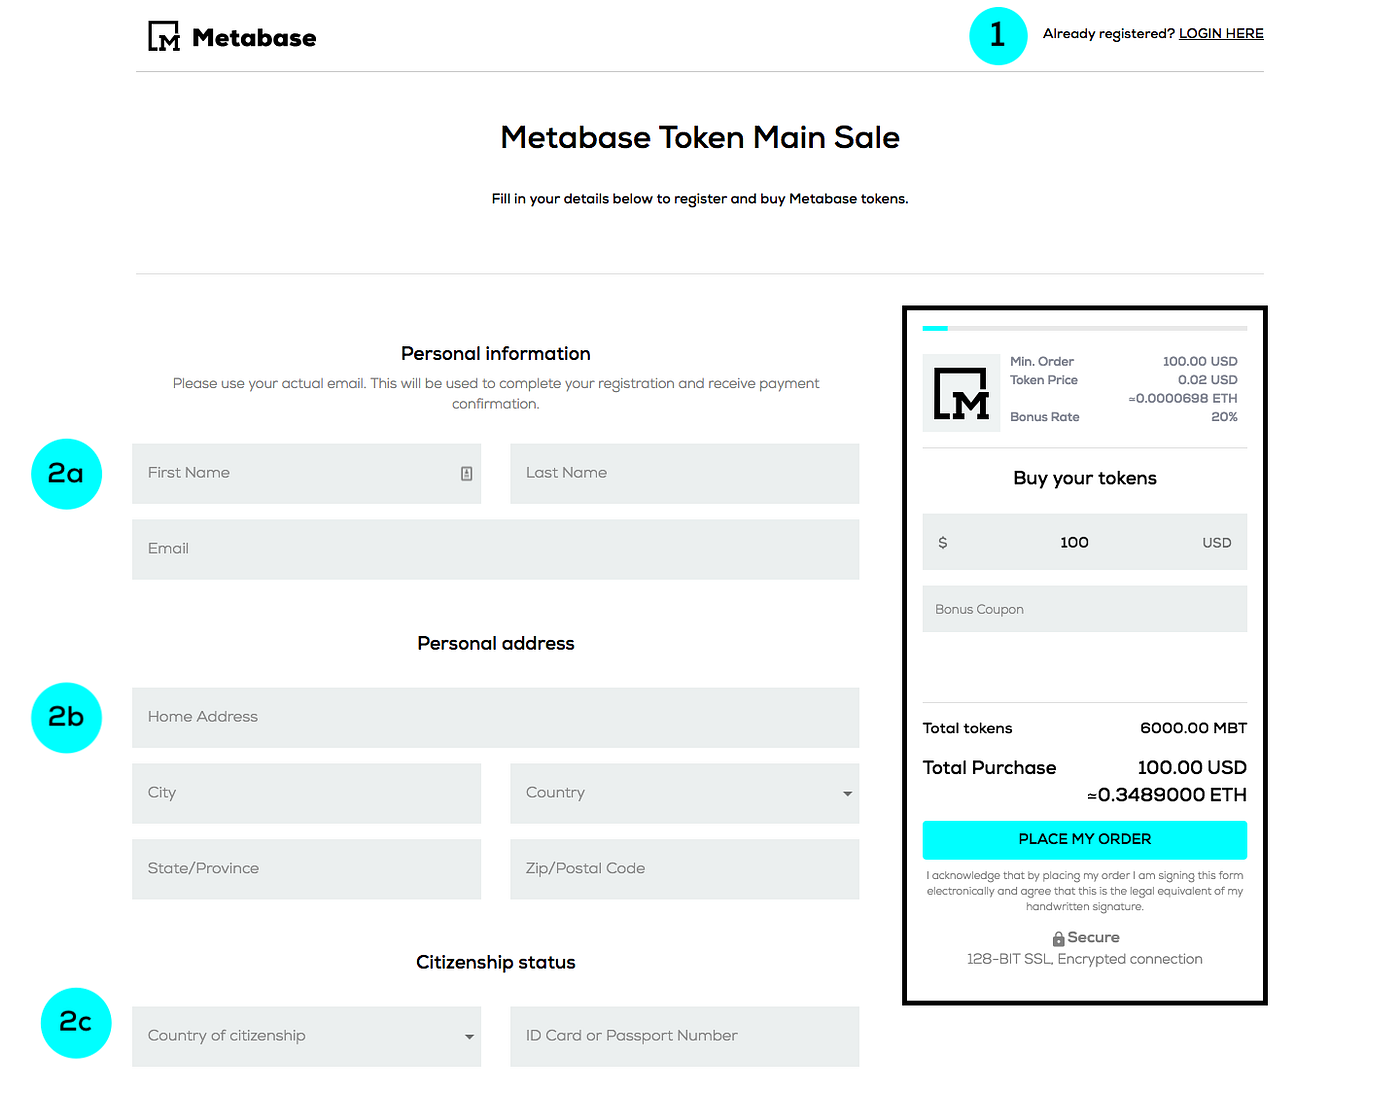Click the '128-BIT SSL, Encrypted connection' text
Viewport: 1400px width, 1100px height.
coord(1085,960)
